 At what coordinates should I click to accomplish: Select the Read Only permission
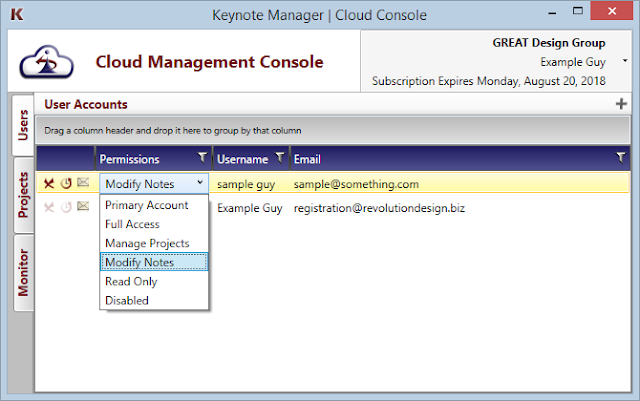(131, 281)
